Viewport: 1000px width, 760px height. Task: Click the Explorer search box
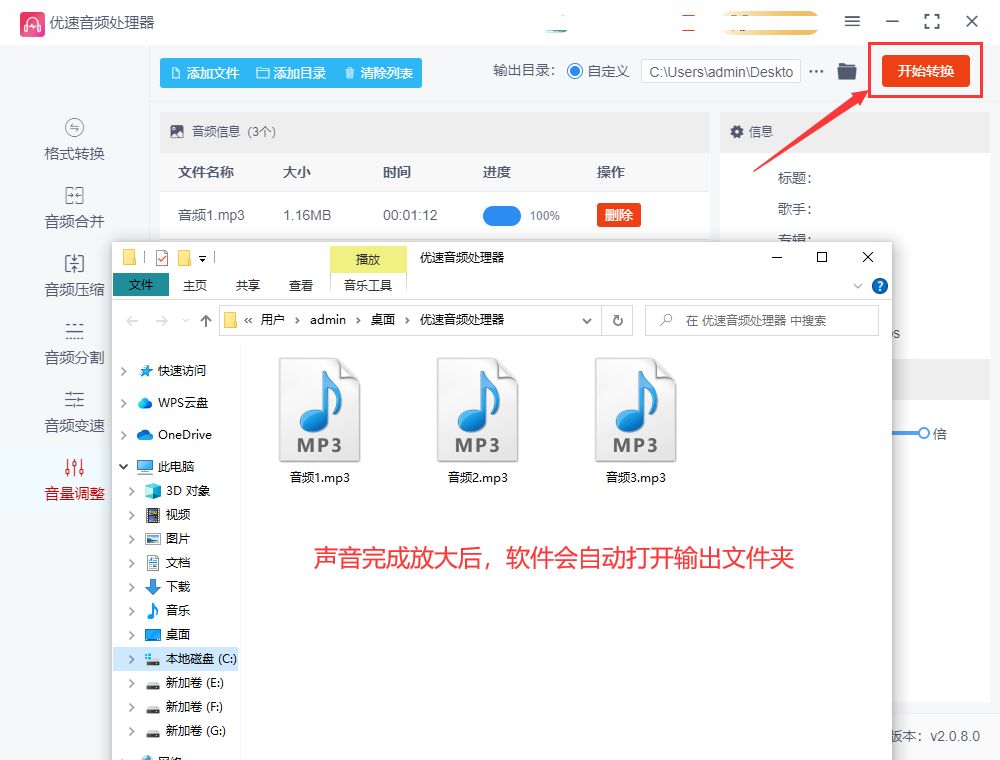[762, 320]
